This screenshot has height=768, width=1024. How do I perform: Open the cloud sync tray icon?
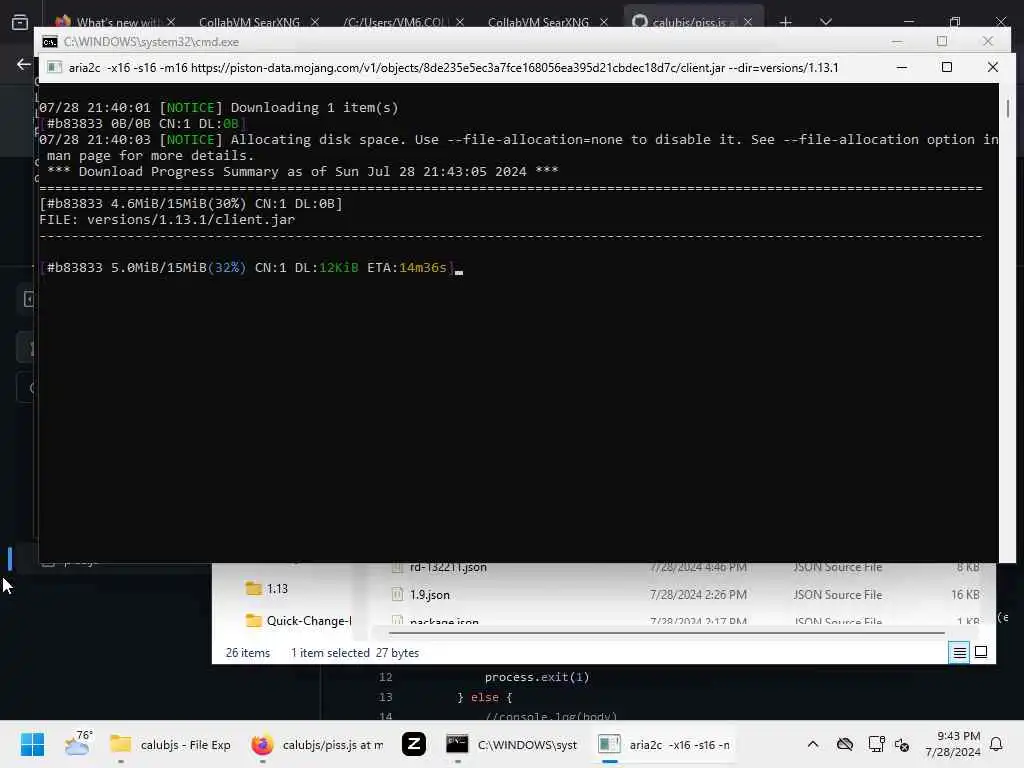[x=844, y=744]
